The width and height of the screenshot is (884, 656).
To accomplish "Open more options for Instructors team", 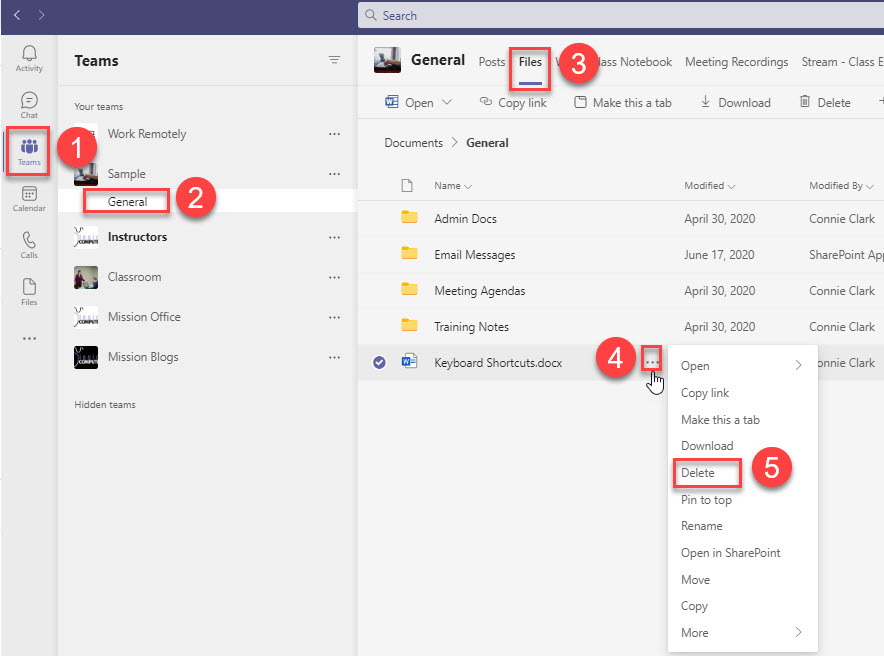I will point(334,237).
